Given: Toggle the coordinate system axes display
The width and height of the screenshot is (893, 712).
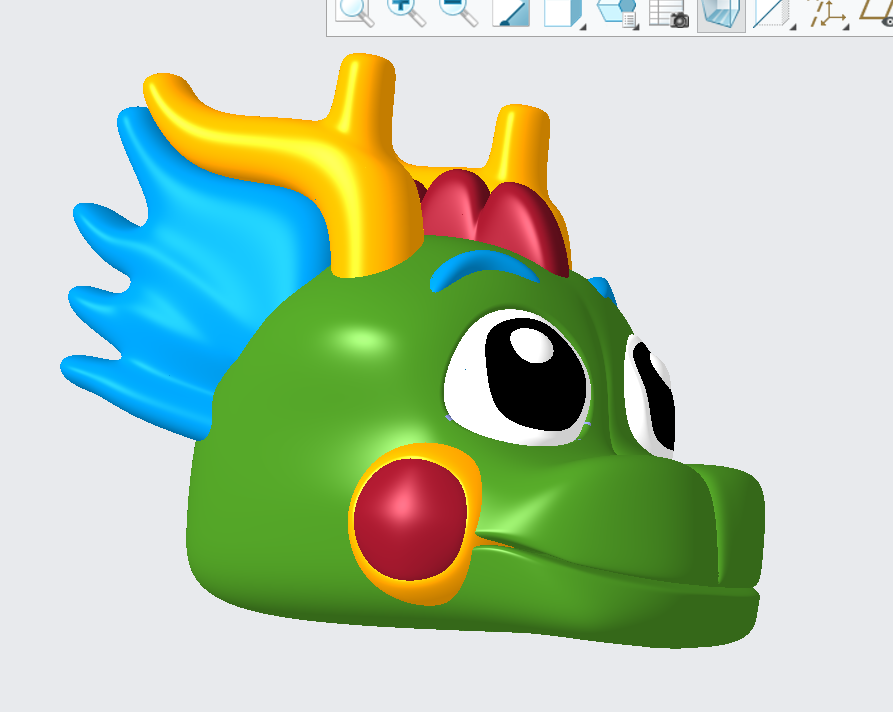Looking at the screenshot, I should point(827,14).
